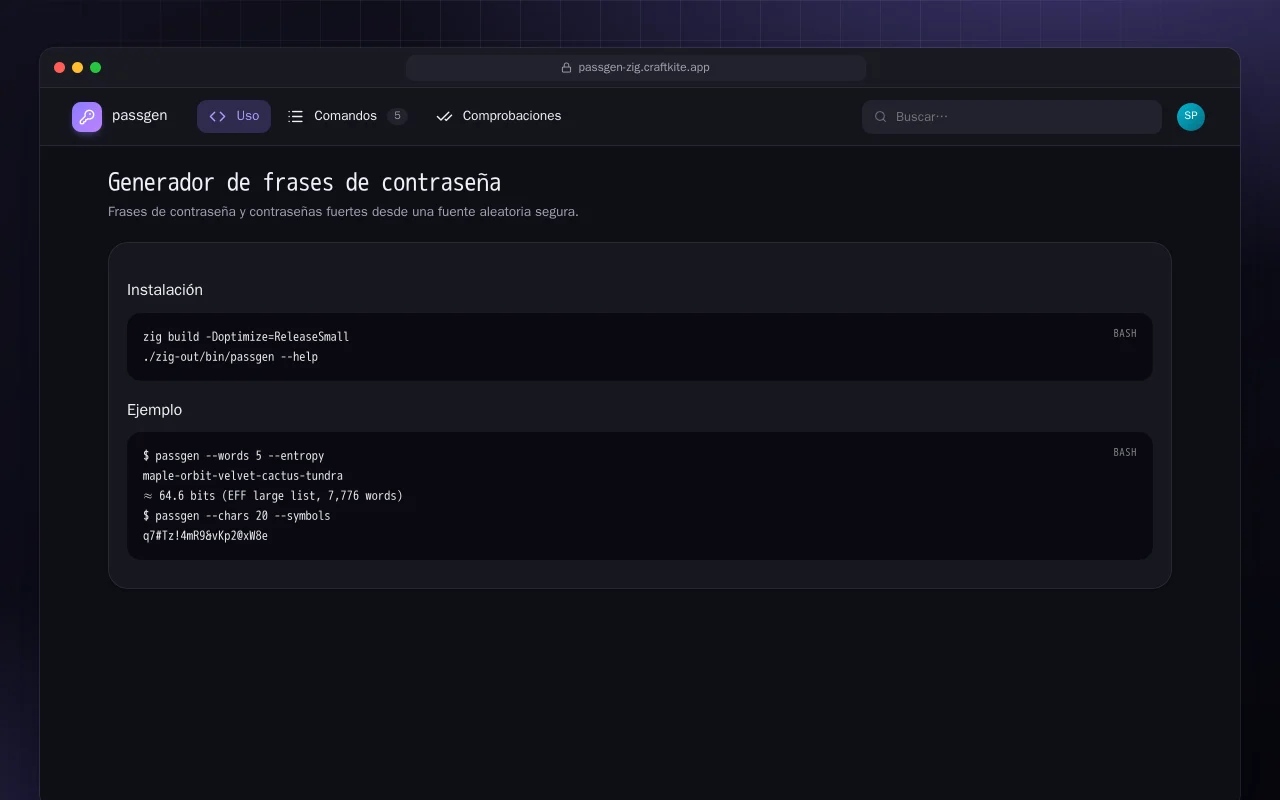Image resolution: width=1280 pixels, height=800 pixels.
Task: Click the passgen --chars 20 --symbols line
Action: (237, 516)
